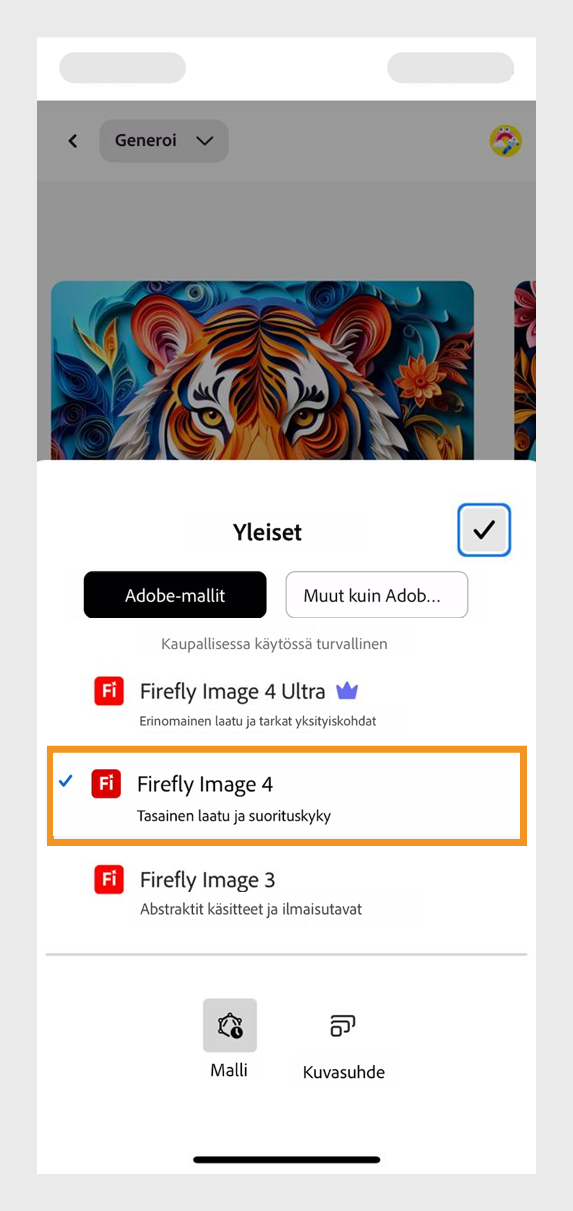Open the tiger paper-art thumbnail

tap(262, 370)
